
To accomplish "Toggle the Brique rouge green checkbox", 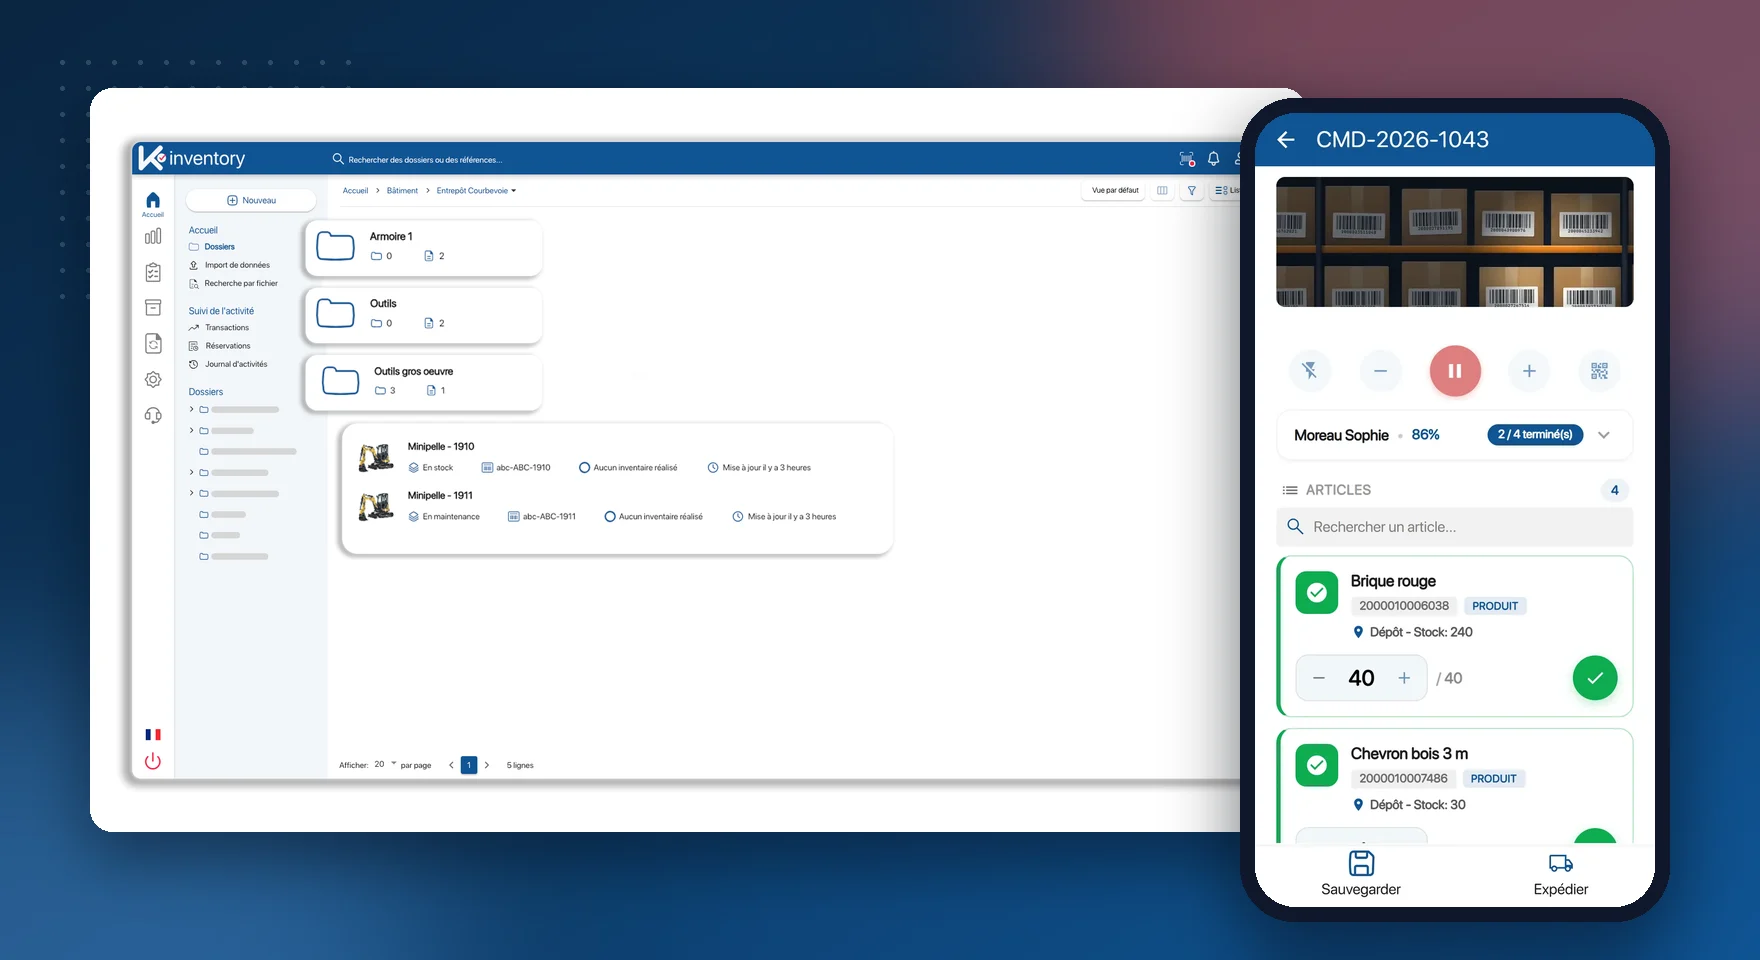I will [1317, 593].
